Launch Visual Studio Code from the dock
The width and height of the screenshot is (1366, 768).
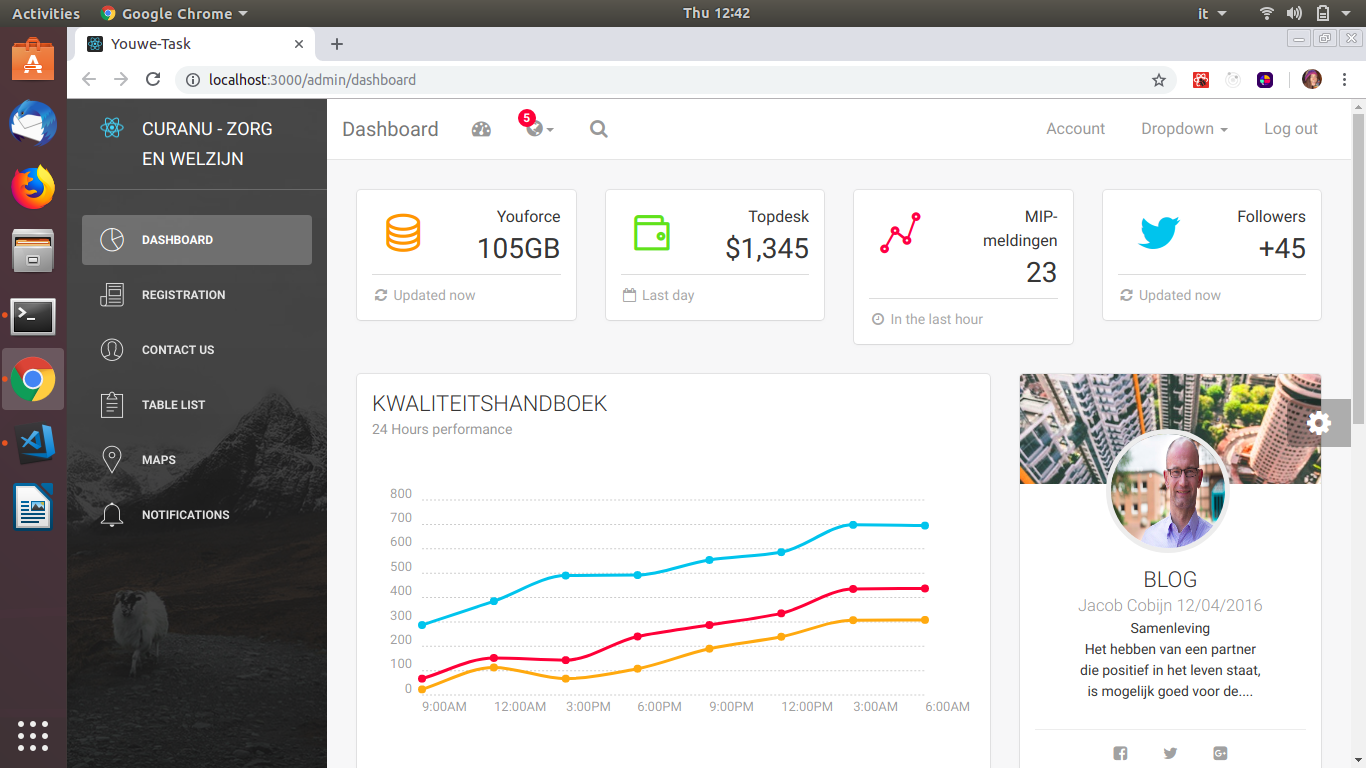coord(33,443)
